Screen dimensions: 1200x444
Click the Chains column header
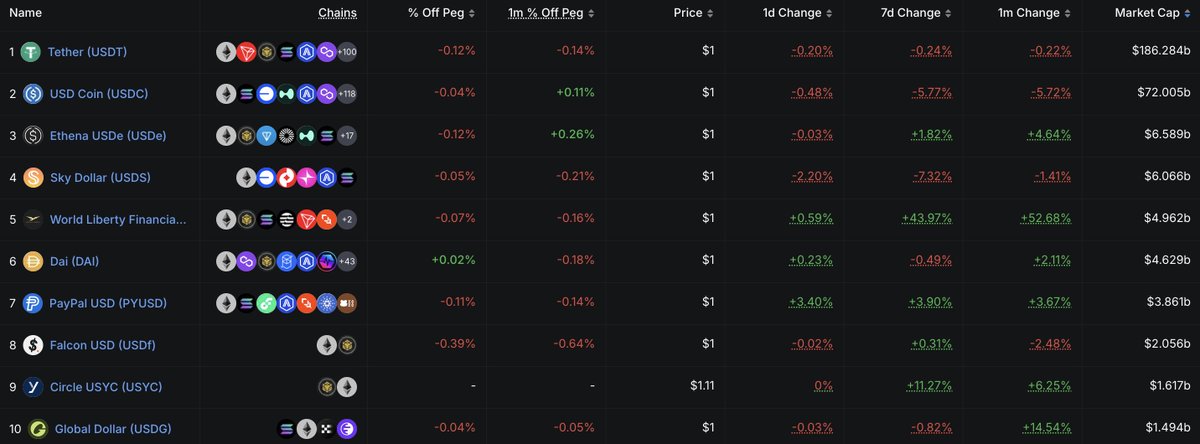(337, 14)
